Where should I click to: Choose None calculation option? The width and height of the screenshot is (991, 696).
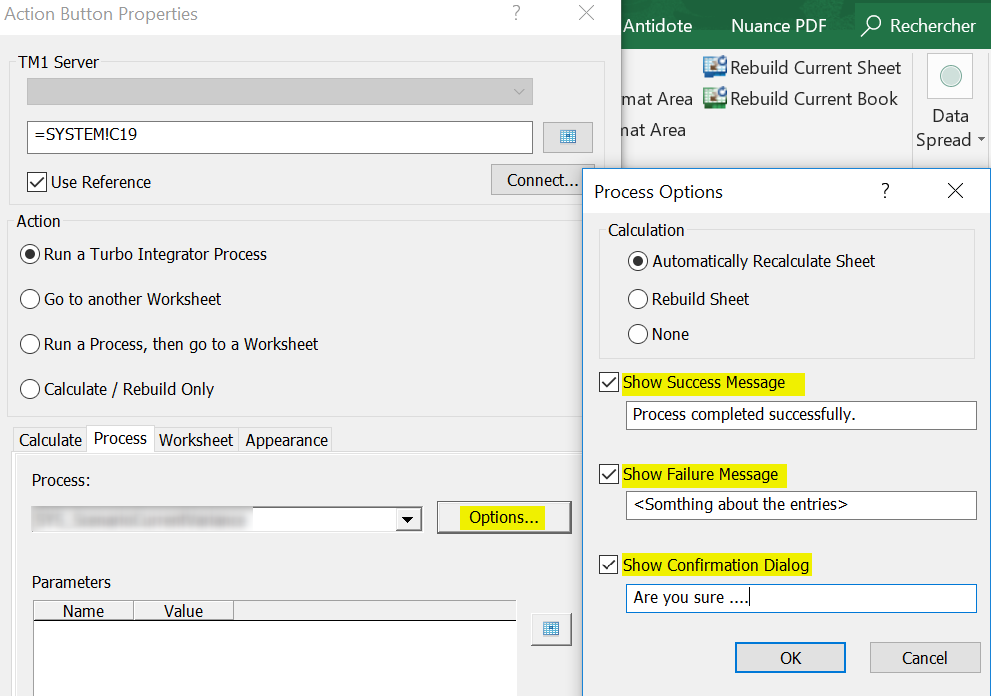pyautogui.click(x=638, y=334)
